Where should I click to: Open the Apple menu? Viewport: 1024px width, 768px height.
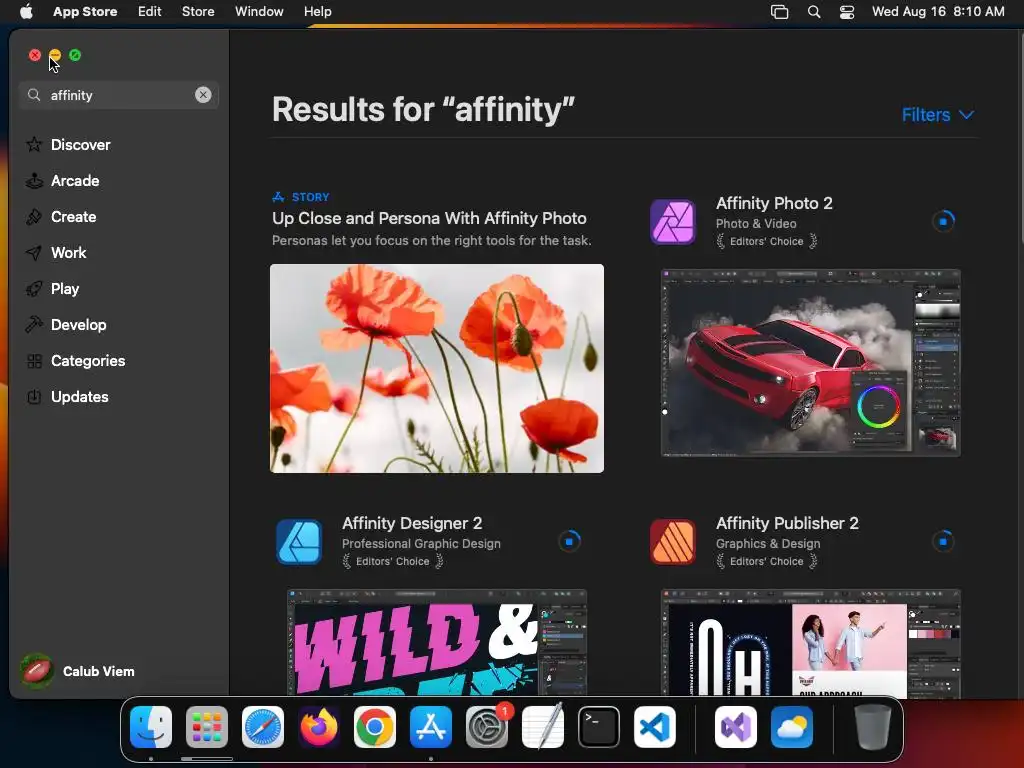26,12
